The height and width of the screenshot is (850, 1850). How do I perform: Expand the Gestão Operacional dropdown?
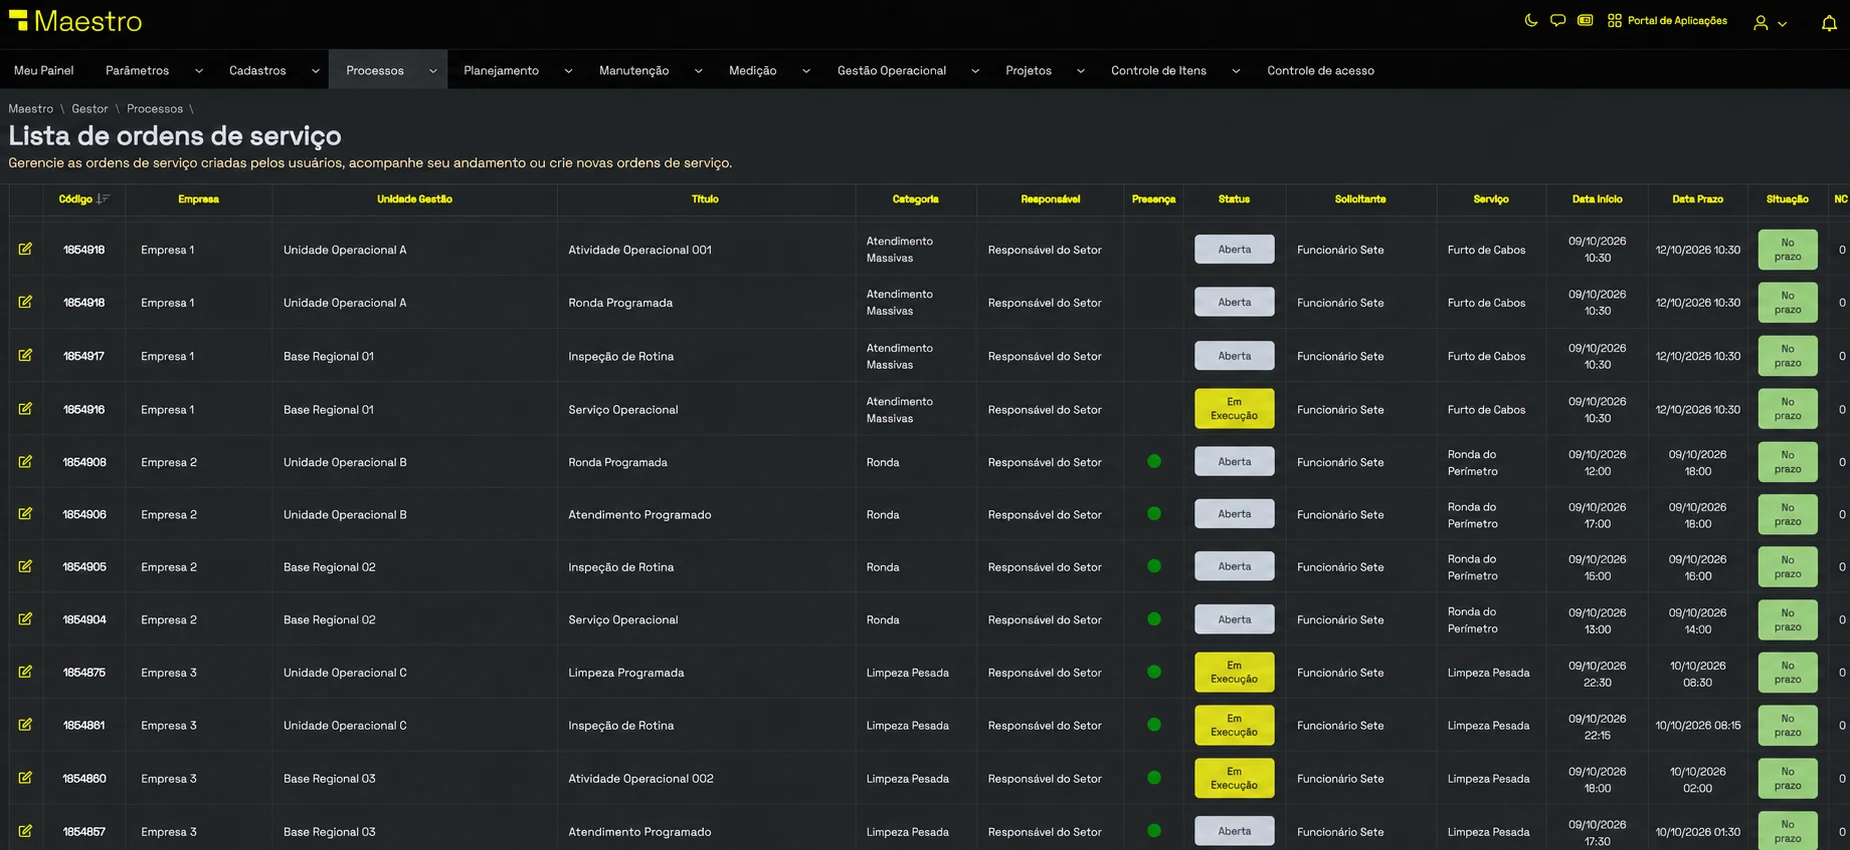click(975, 71)
